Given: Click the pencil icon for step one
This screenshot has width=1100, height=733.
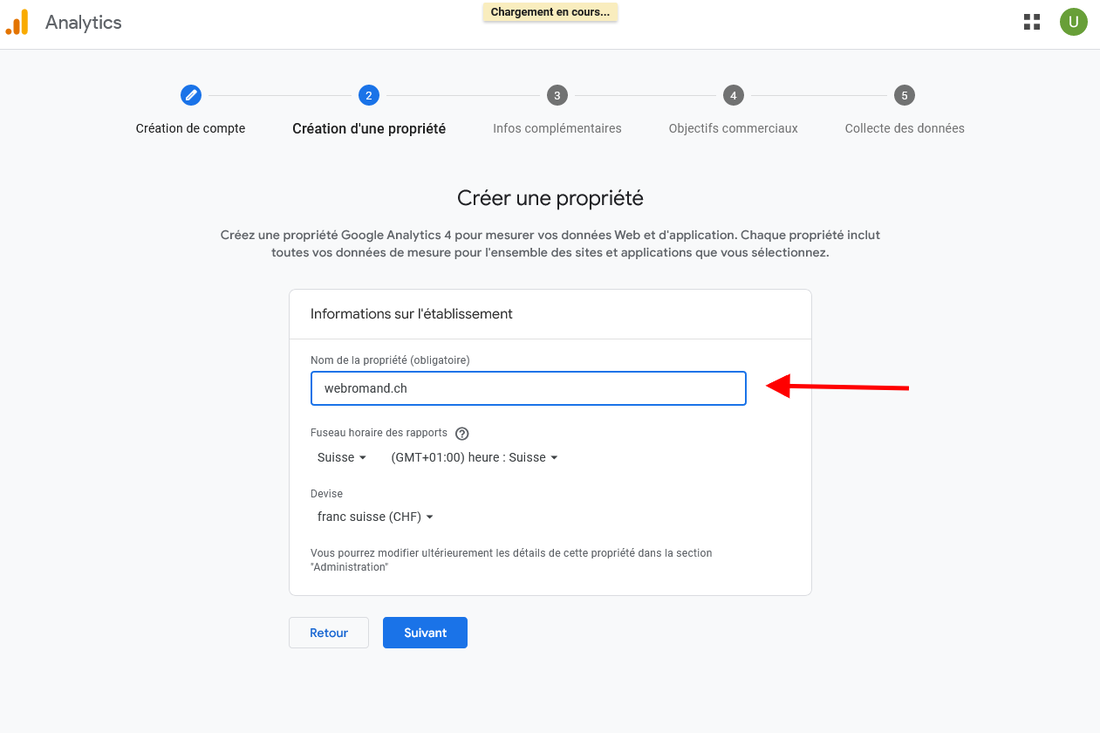Looking at the screenshot, I should [190, 96].
